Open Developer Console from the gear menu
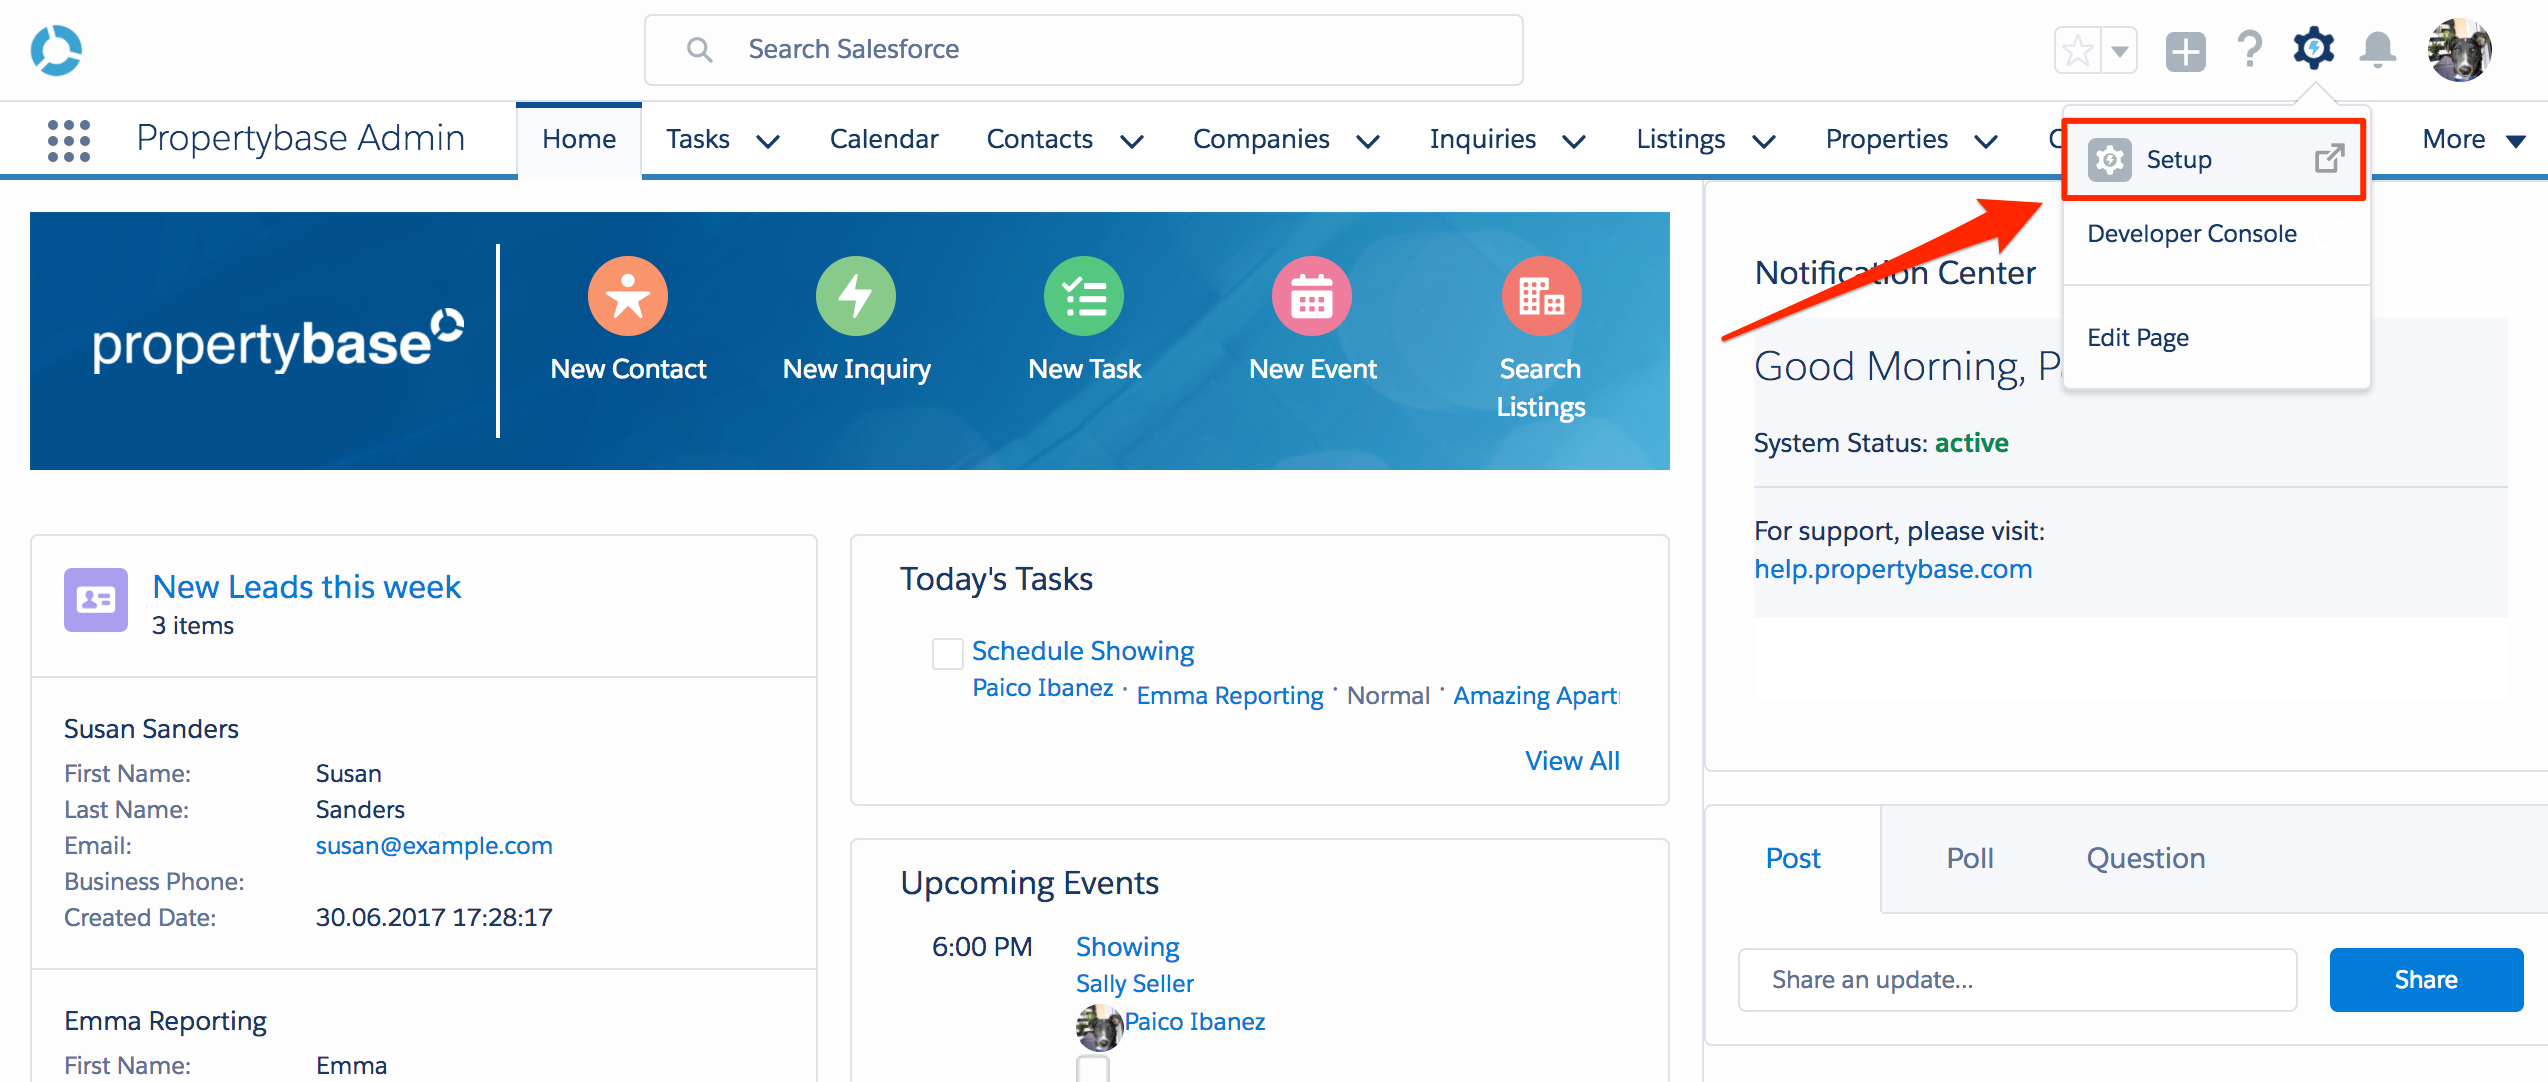The width and height of the screenshot is (2548, 1082). coord(2192,234)
